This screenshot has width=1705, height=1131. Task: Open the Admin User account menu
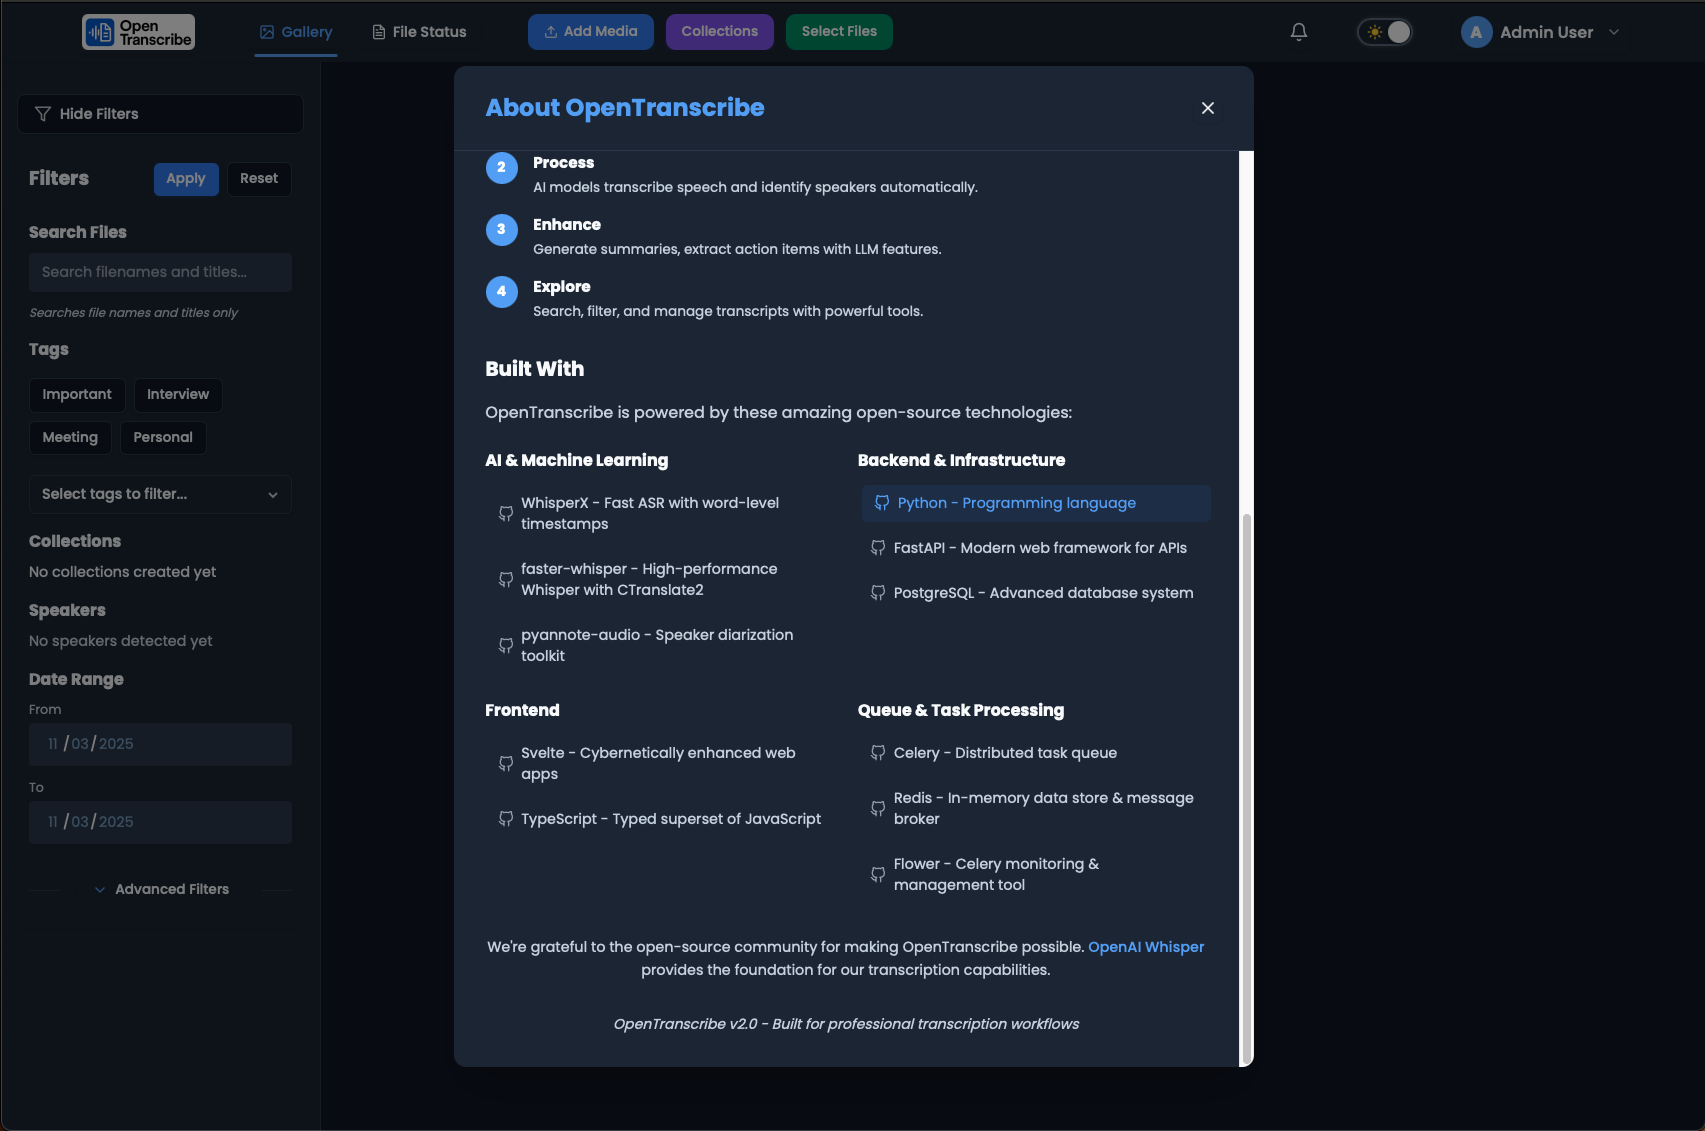click(x=1541, y=32)
